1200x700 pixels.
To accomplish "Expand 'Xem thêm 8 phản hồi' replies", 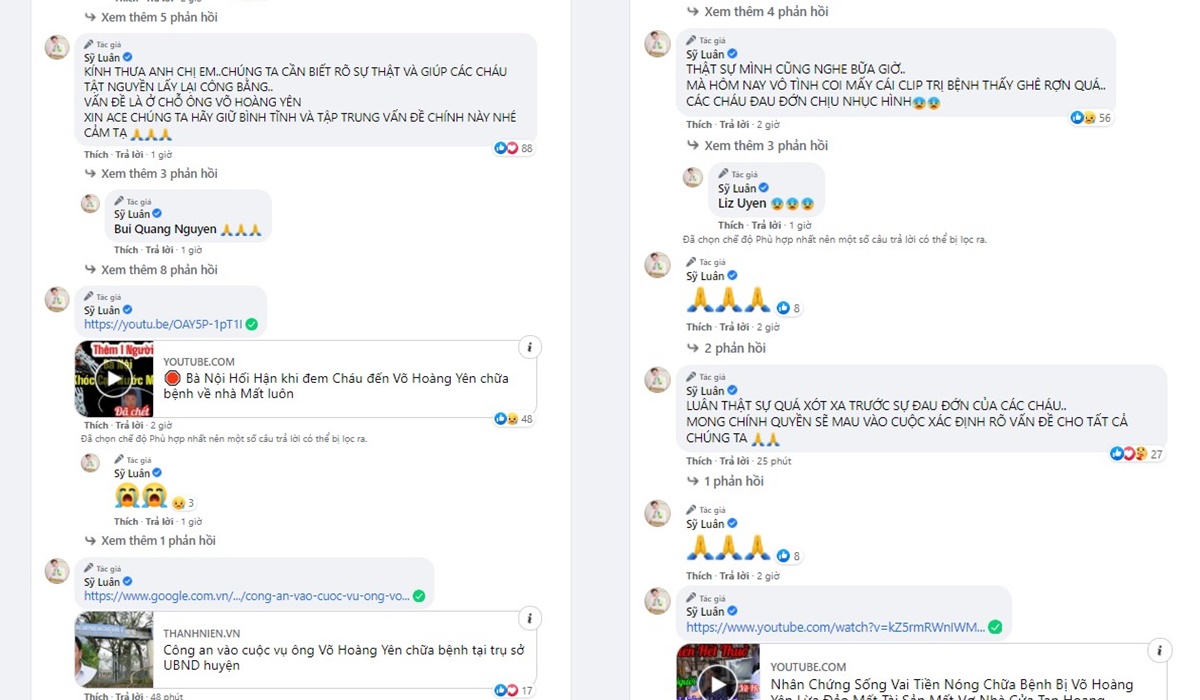I will (x=151, y=270).
